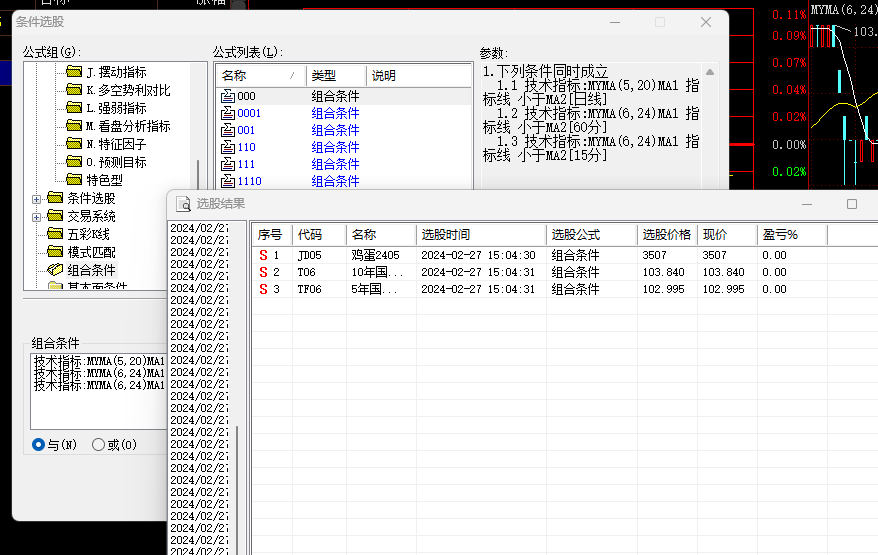Sort results by 代码 column

pos(319,235)
